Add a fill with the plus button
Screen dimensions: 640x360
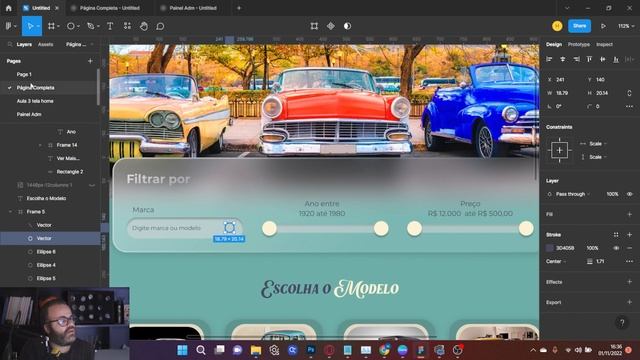click(629, 214)
